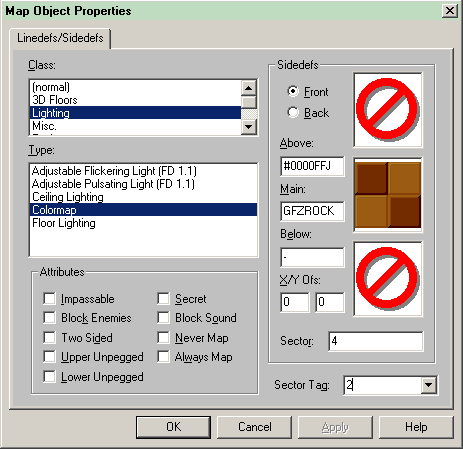The height and width of the screenshot is (449, 463).
Task: Expand the Sector Tag dropdown
Action: 428,385
